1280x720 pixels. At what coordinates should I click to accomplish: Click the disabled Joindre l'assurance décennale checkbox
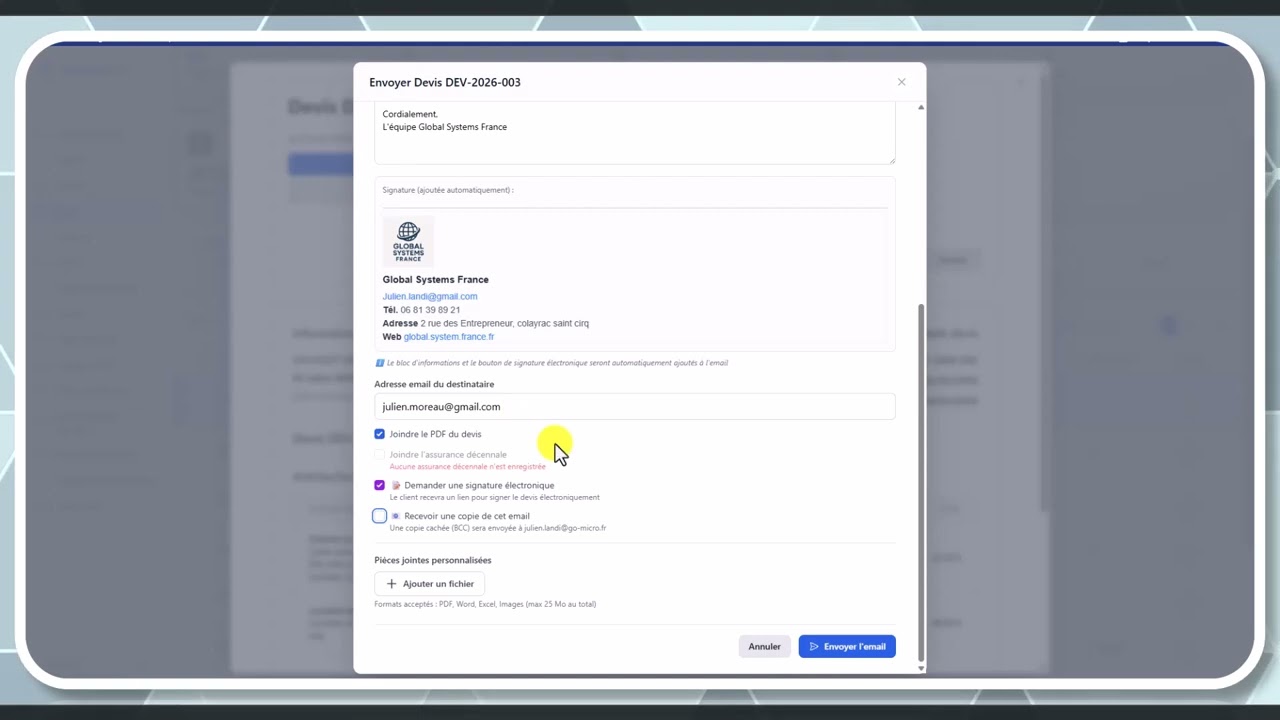[379, 455]
